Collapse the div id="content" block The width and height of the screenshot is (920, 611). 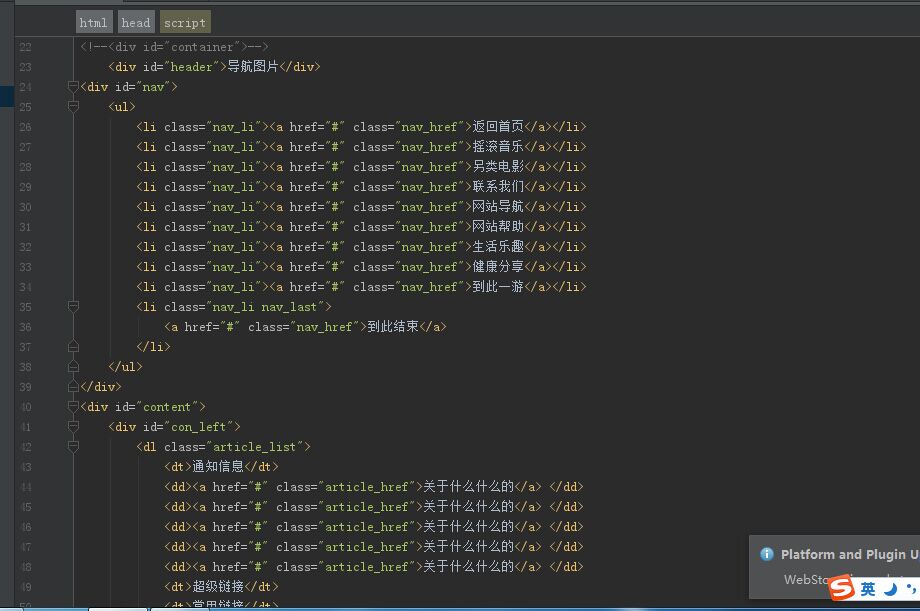click(73, 407)
